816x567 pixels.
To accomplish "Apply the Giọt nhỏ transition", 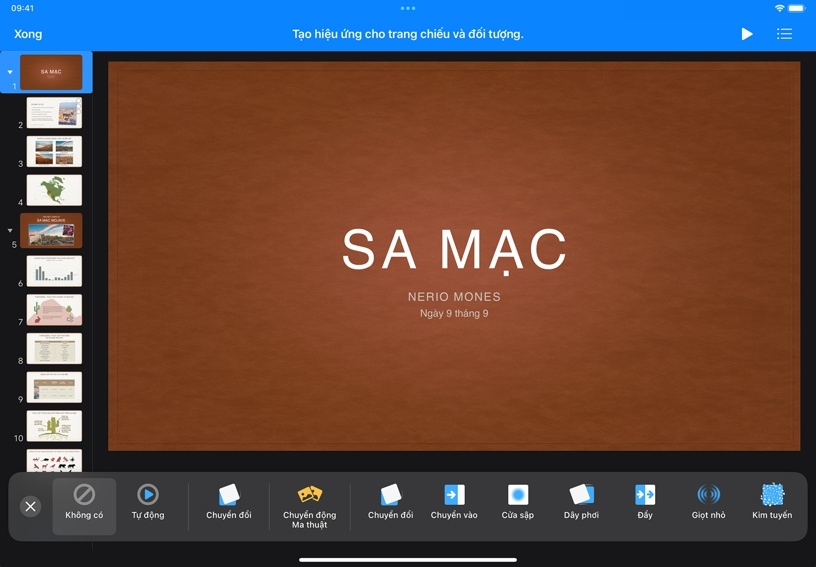I will [x=708, y=503].
